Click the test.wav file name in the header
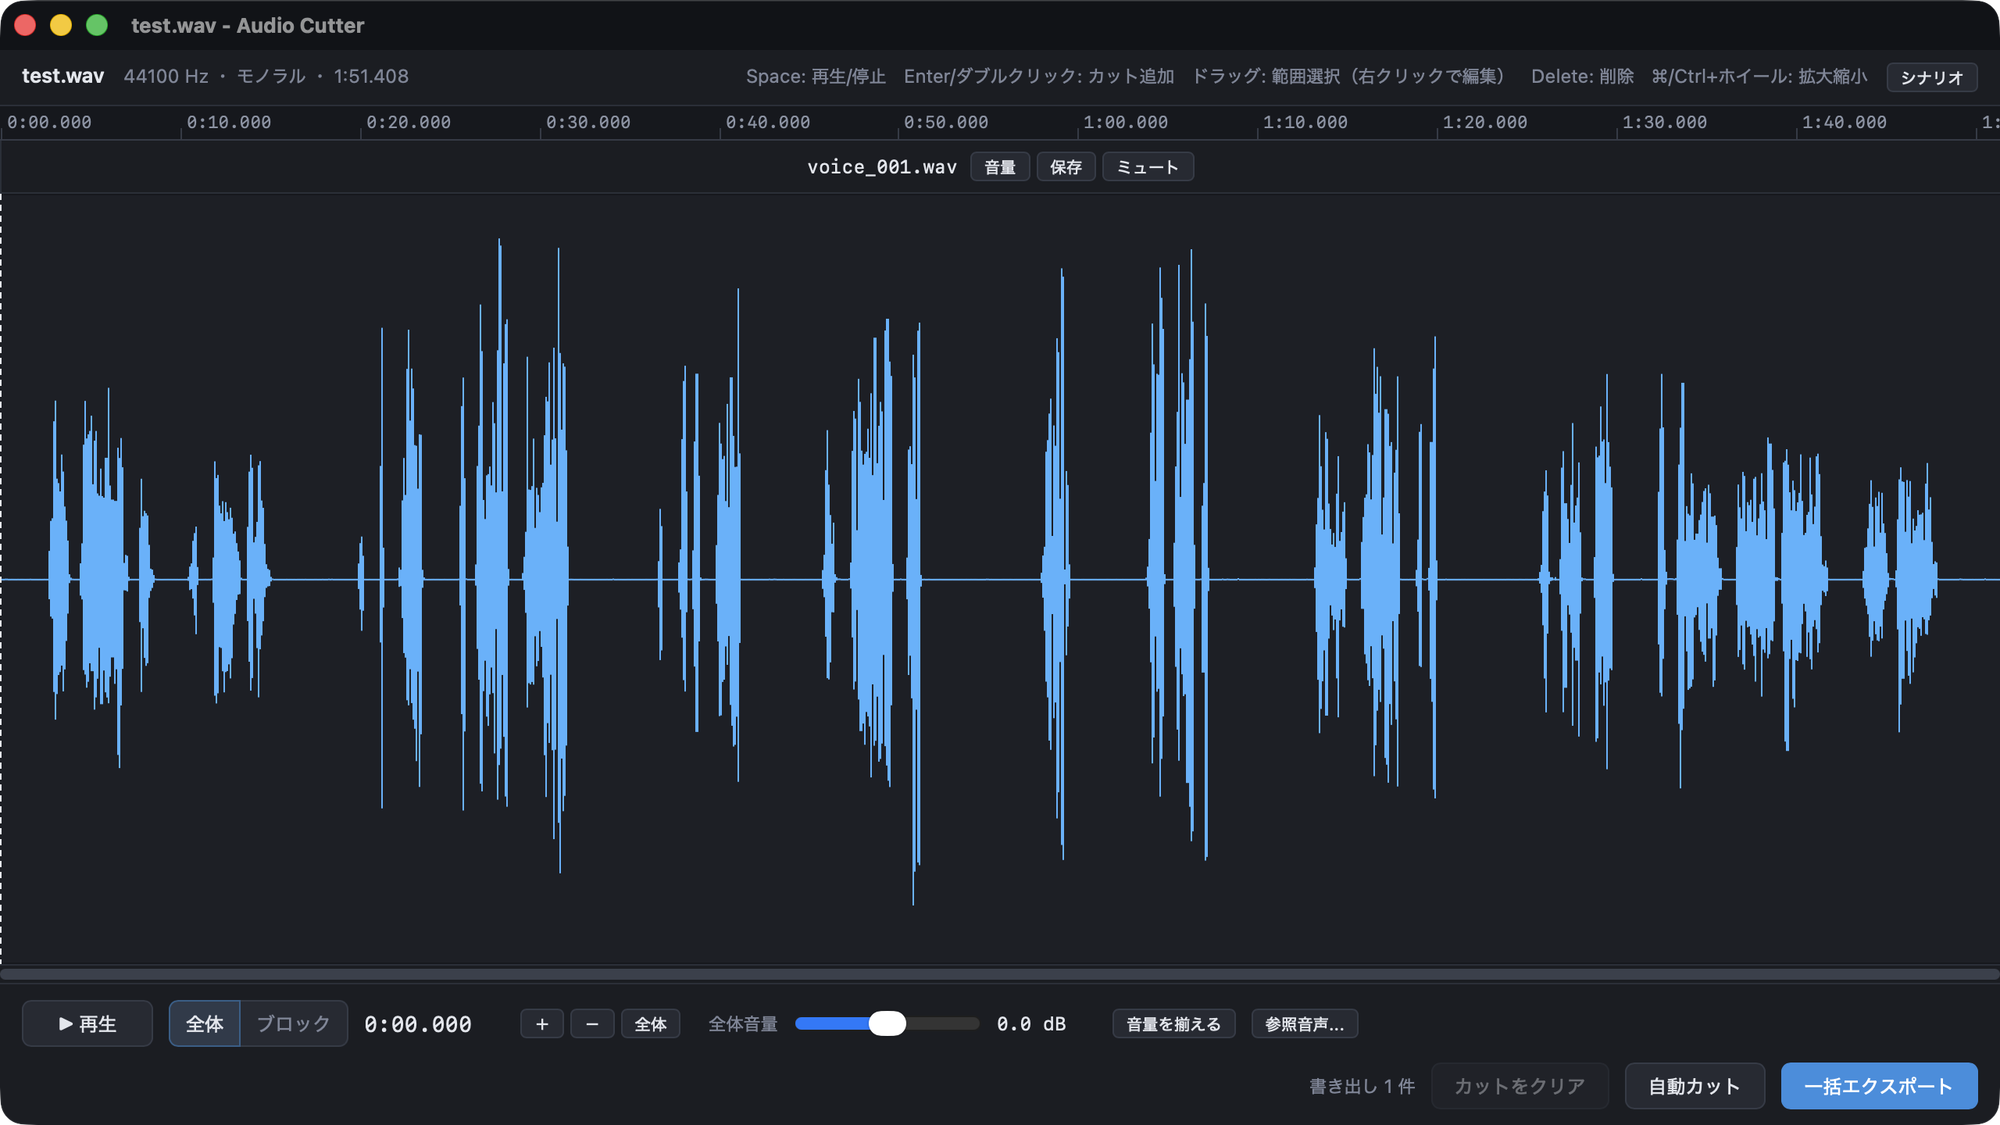The image size is (2000, 1125). [x=63, y=76]
